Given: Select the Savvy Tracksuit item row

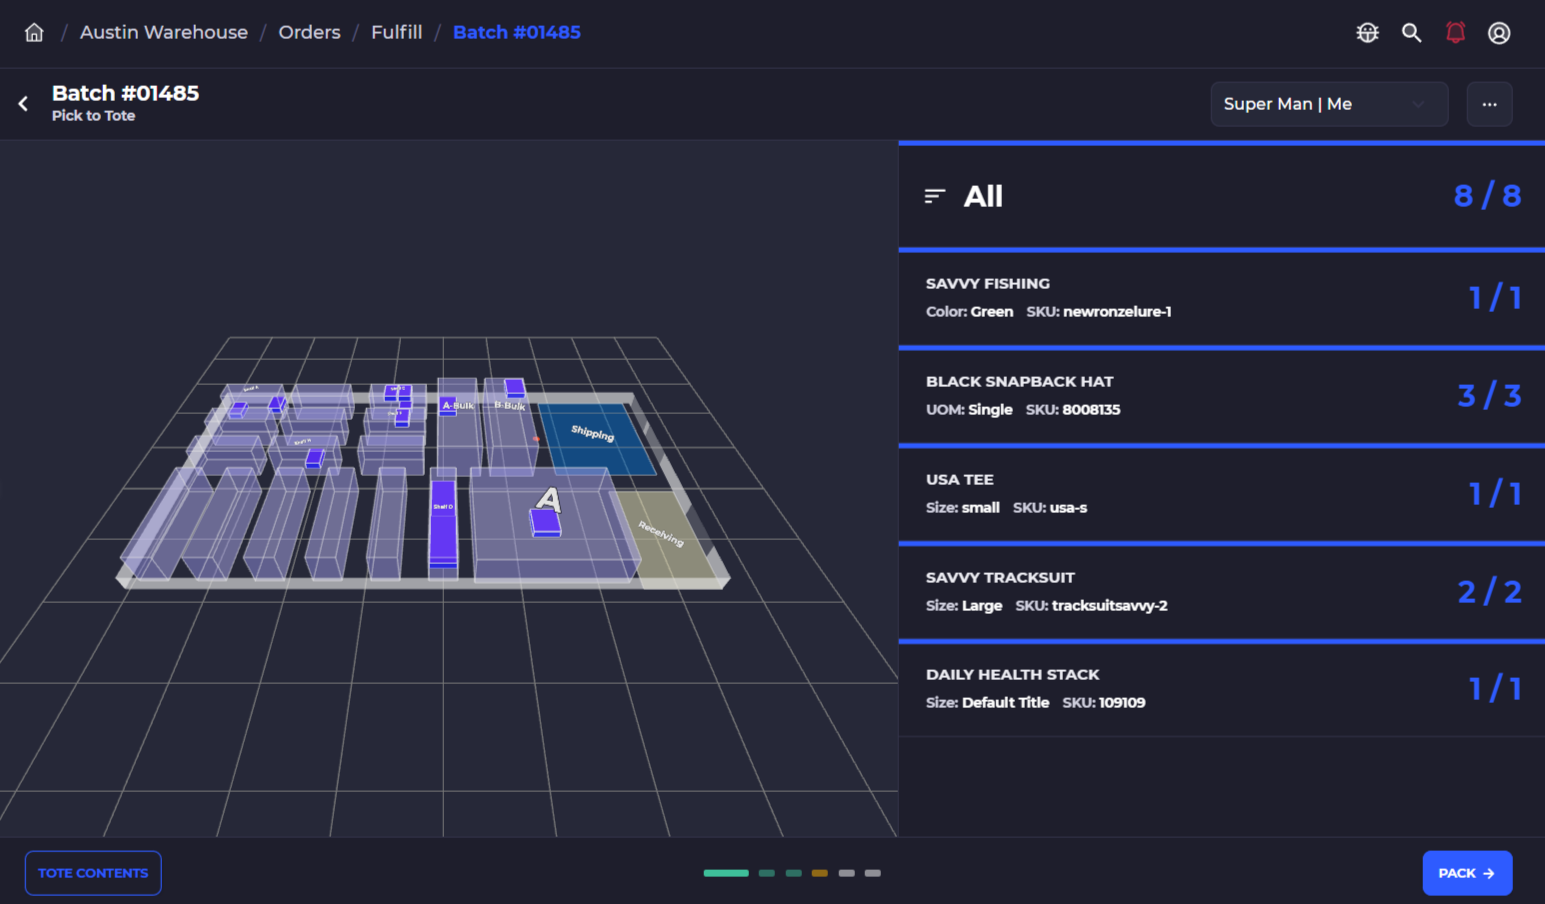Looking at the screenshot, I should point(1222,592).
